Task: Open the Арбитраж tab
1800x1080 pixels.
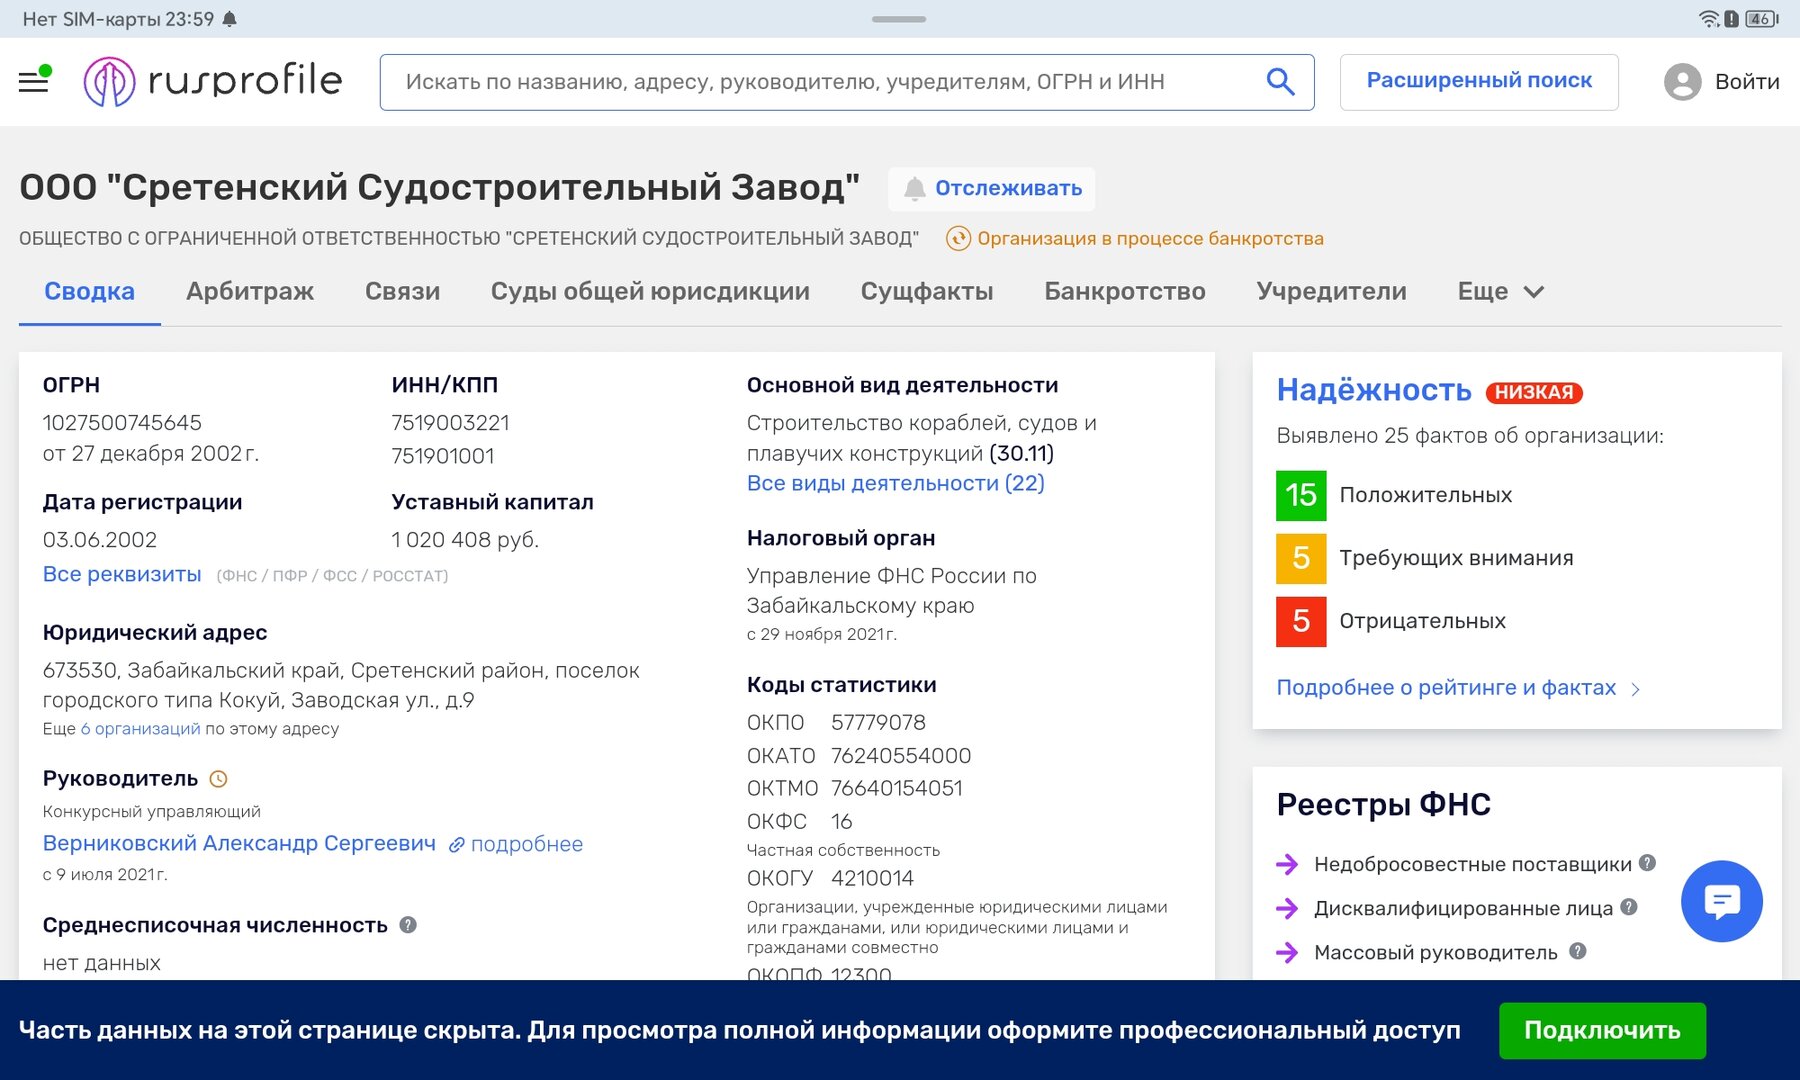Action: [250, 291]
